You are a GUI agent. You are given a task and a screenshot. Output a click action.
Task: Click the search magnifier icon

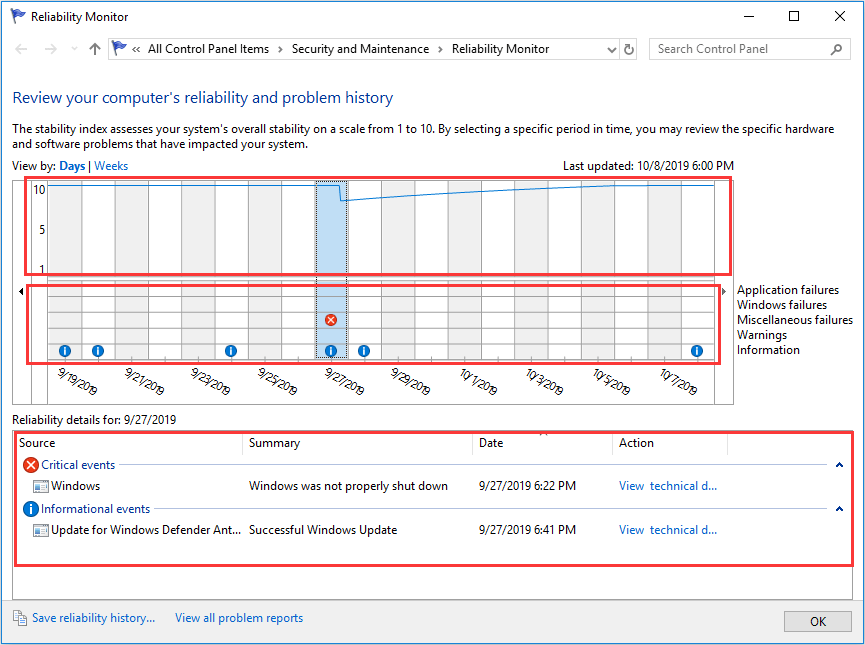[836, 49]
